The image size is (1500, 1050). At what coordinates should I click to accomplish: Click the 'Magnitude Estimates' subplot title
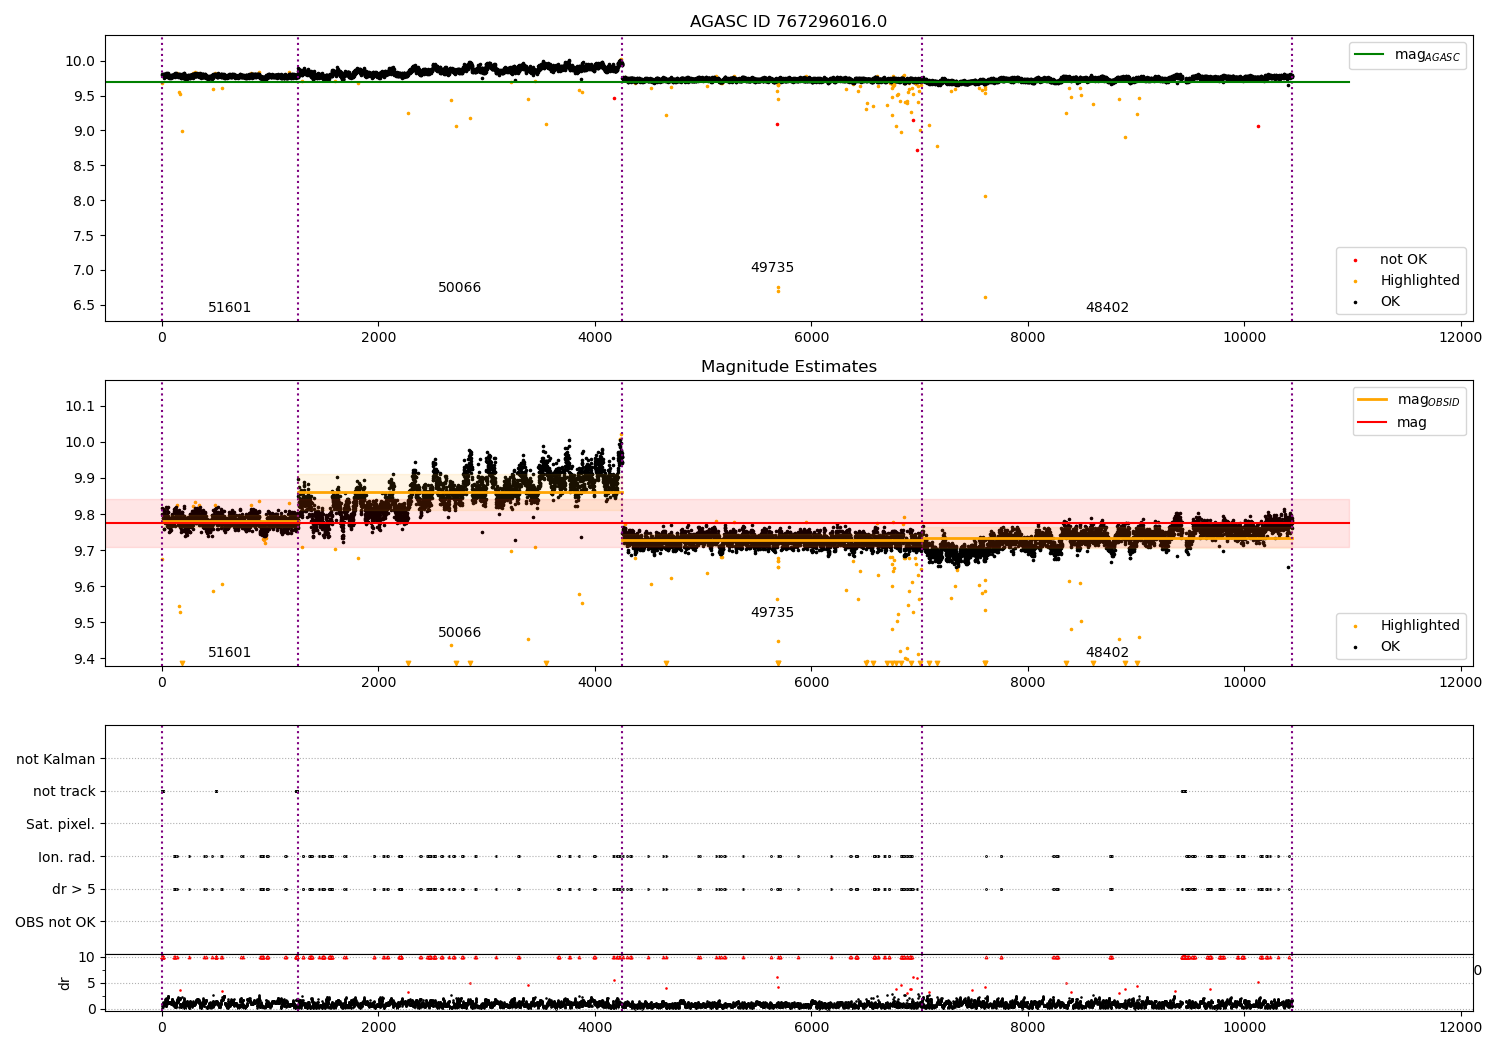point(788,367)
